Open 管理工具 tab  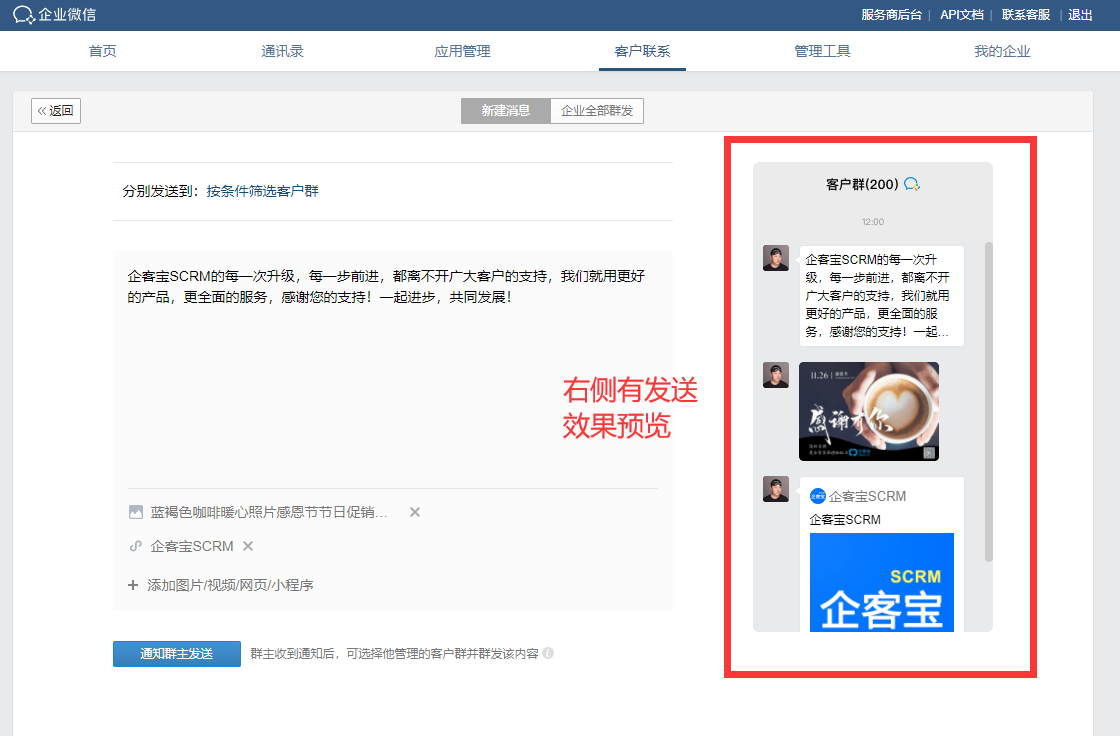tap(822, 51)
